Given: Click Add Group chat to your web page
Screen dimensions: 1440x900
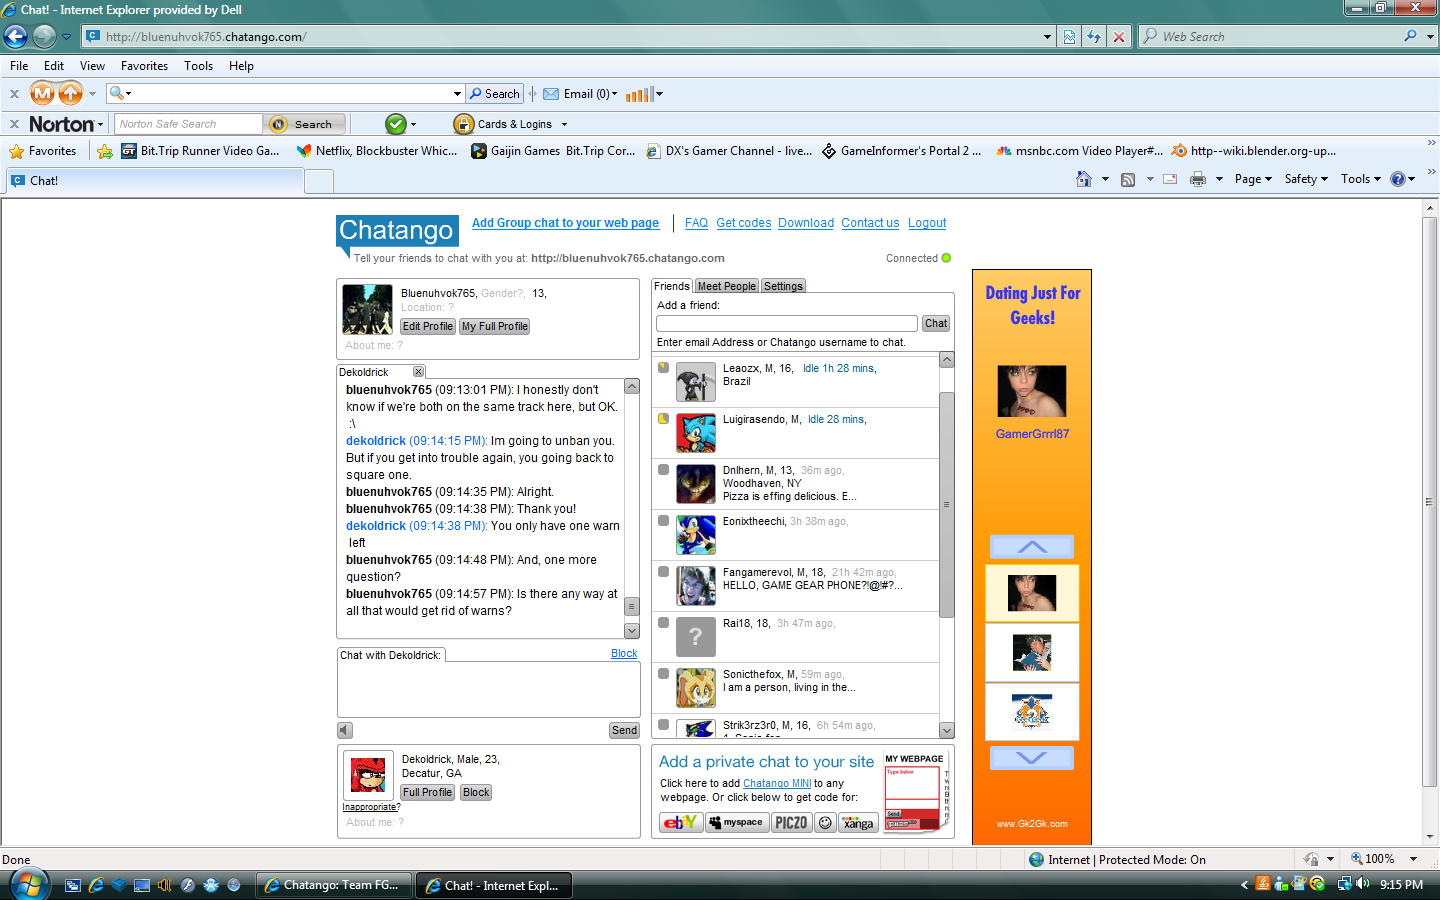Looking at the screenshot, I should tap(566, 223).
